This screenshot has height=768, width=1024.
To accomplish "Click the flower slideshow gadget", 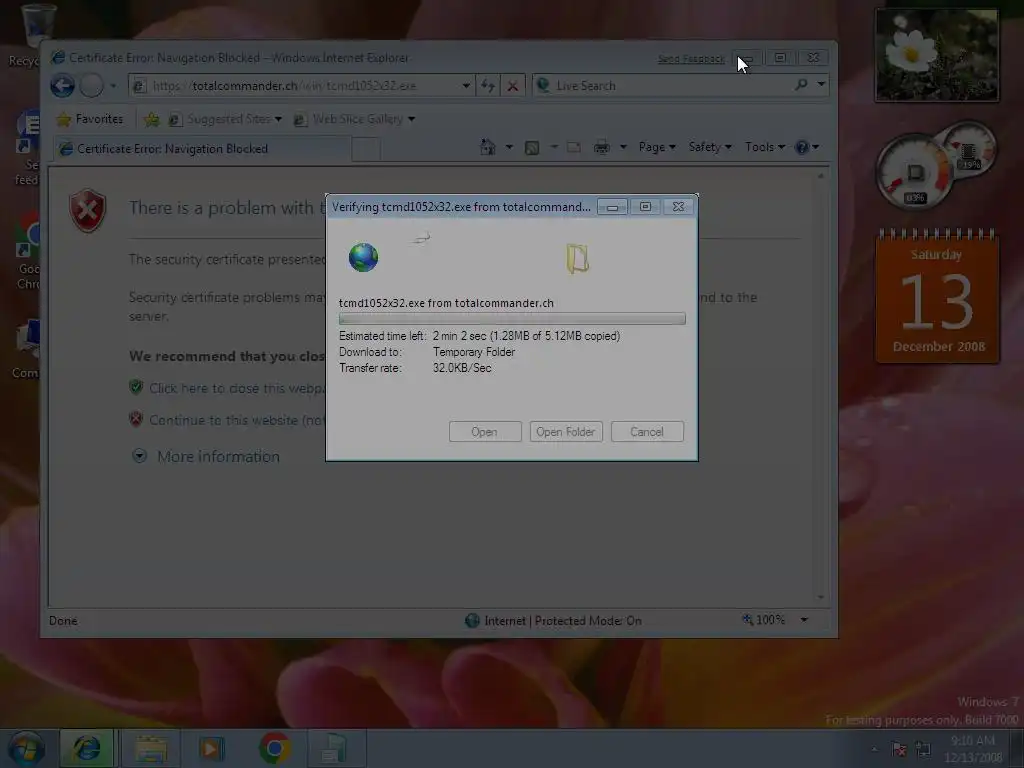I will tap(936, 55).
